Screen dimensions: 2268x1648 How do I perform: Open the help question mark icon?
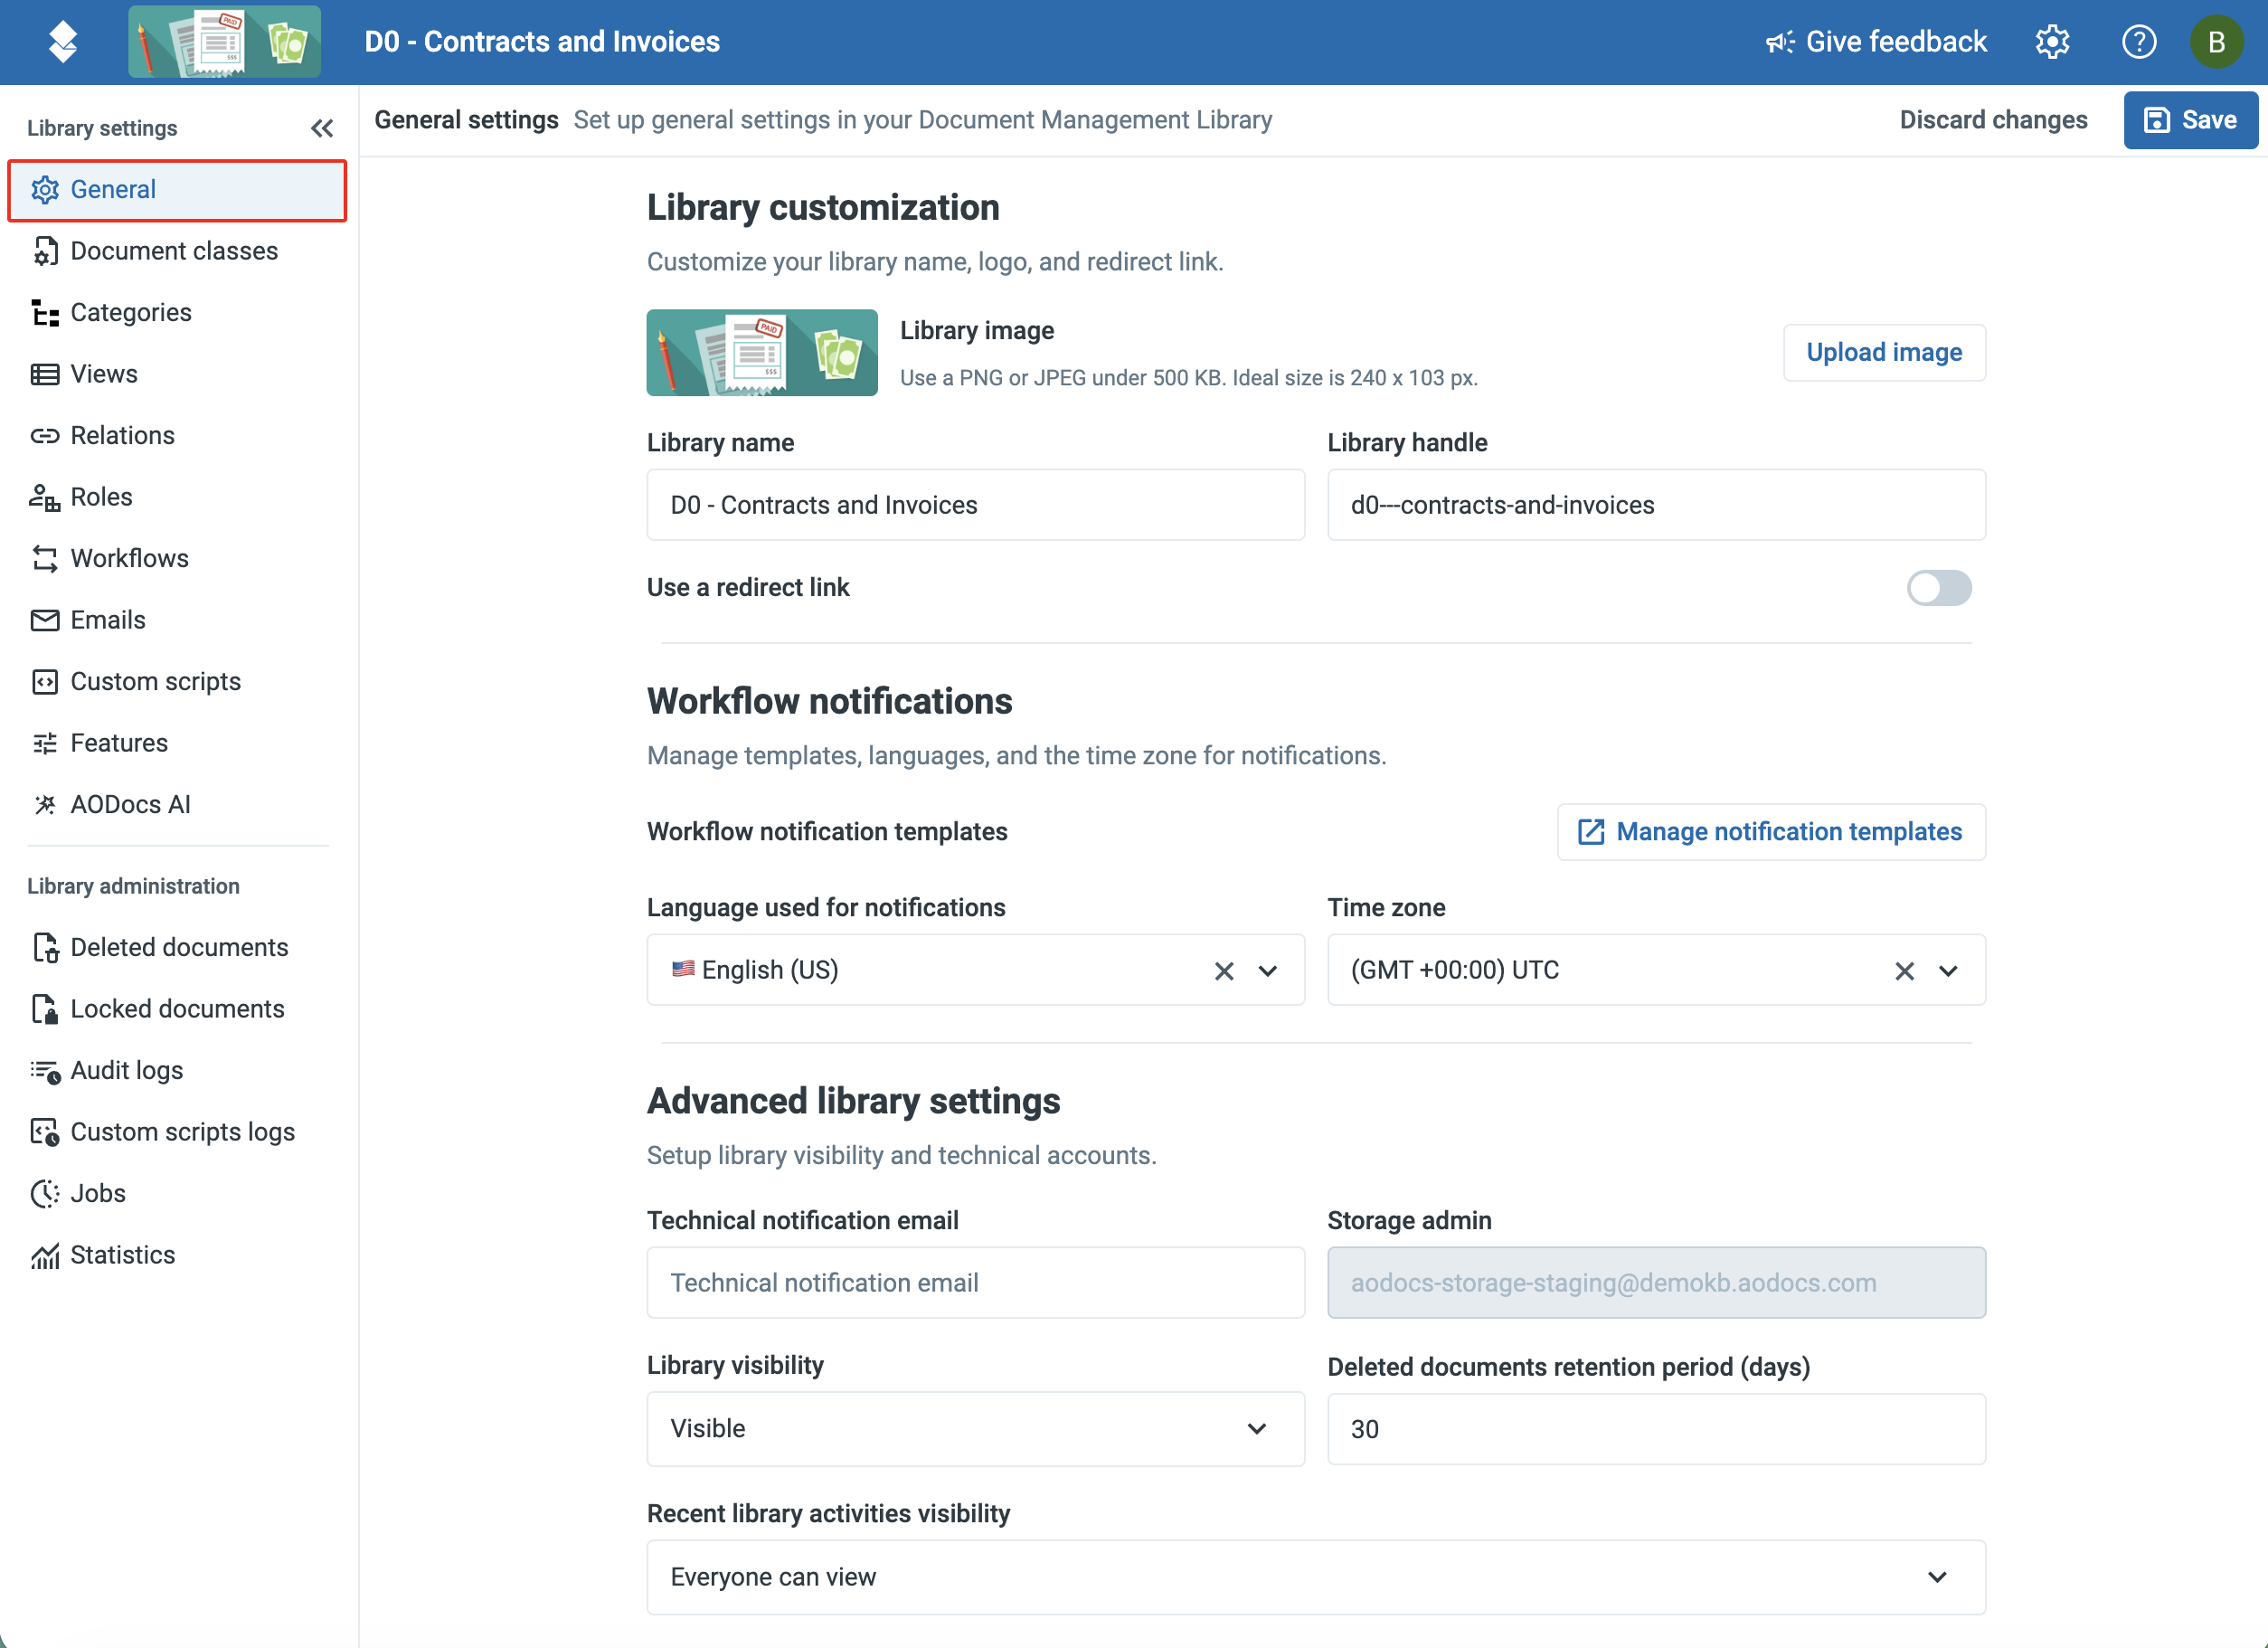coord(2138,42)
